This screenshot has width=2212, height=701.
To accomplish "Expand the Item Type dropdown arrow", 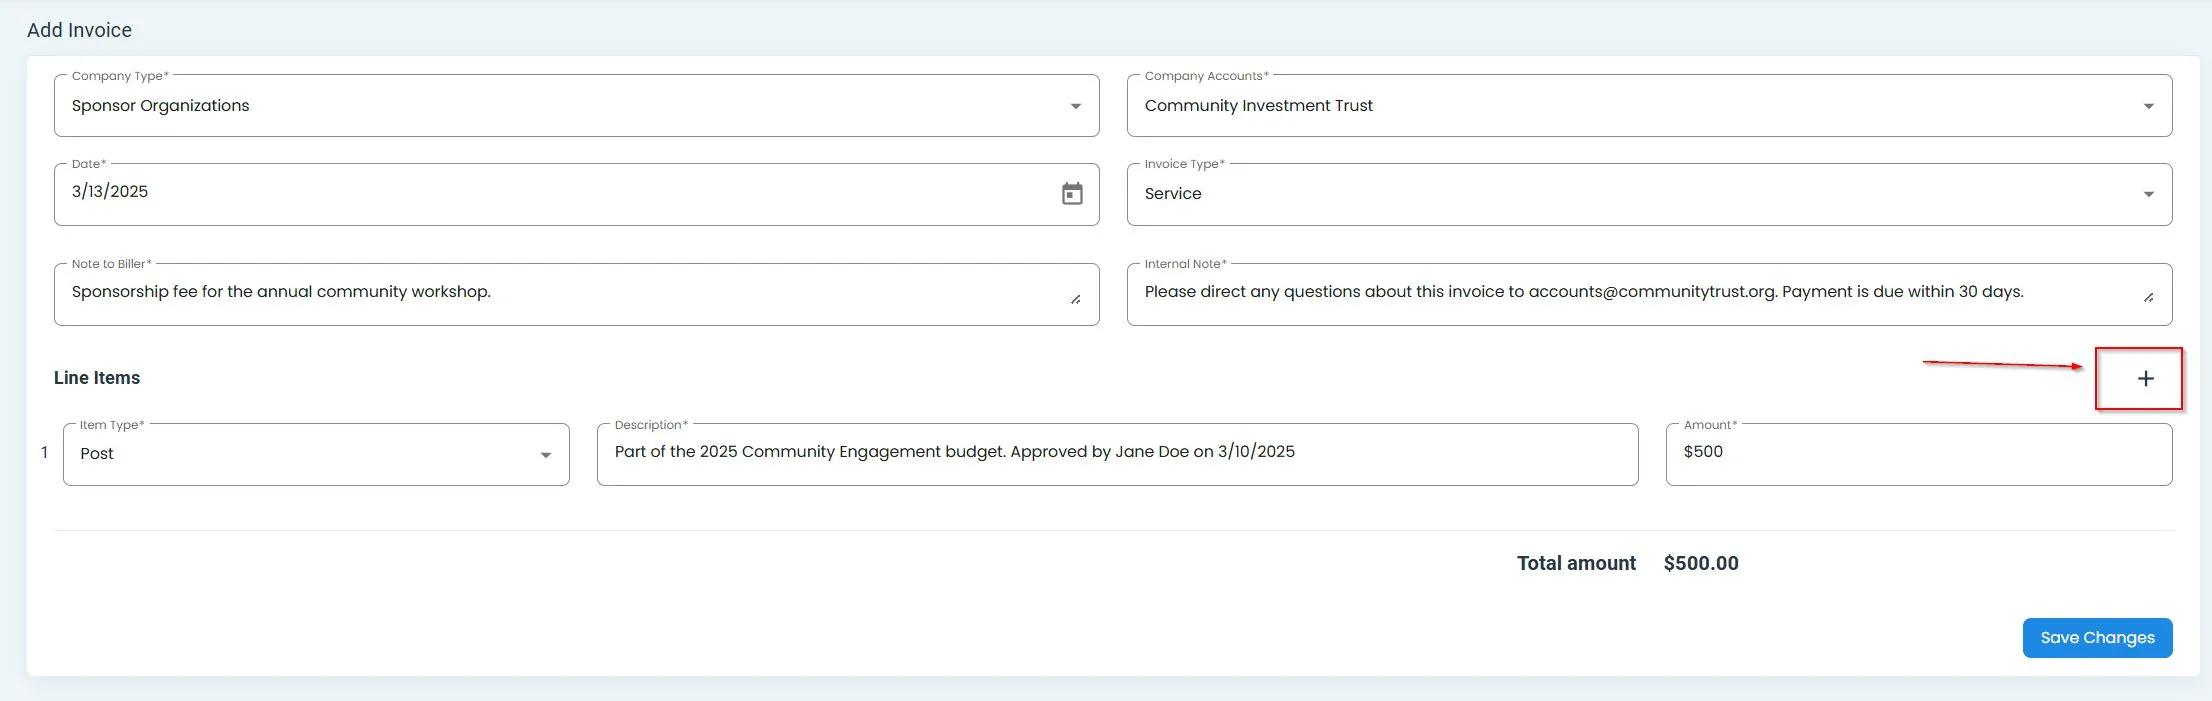I will point(545,455).
